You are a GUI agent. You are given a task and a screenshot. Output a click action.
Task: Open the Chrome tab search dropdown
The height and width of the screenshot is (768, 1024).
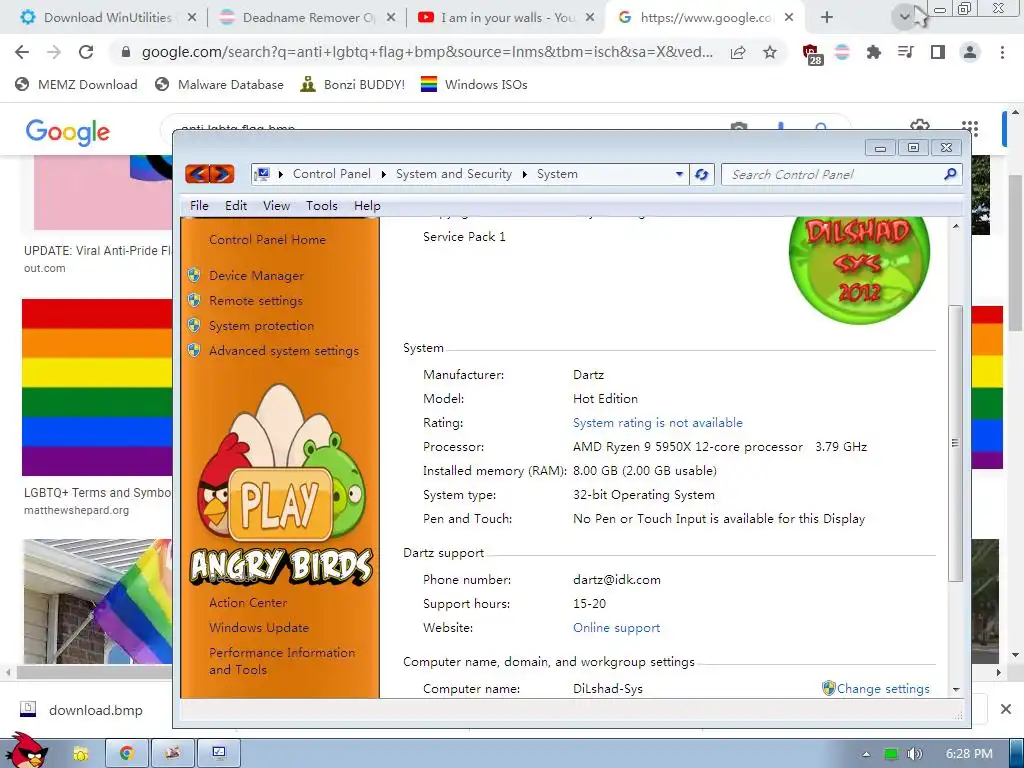pyautogui.click(x=904, y=17)
